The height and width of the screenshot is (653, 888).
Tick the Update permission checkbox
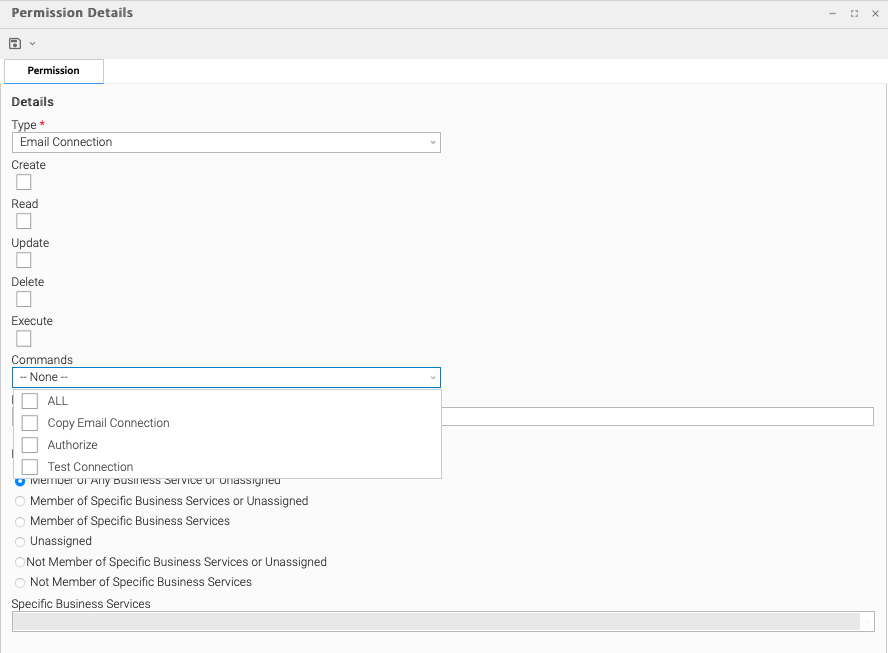(x=24, y=260)
